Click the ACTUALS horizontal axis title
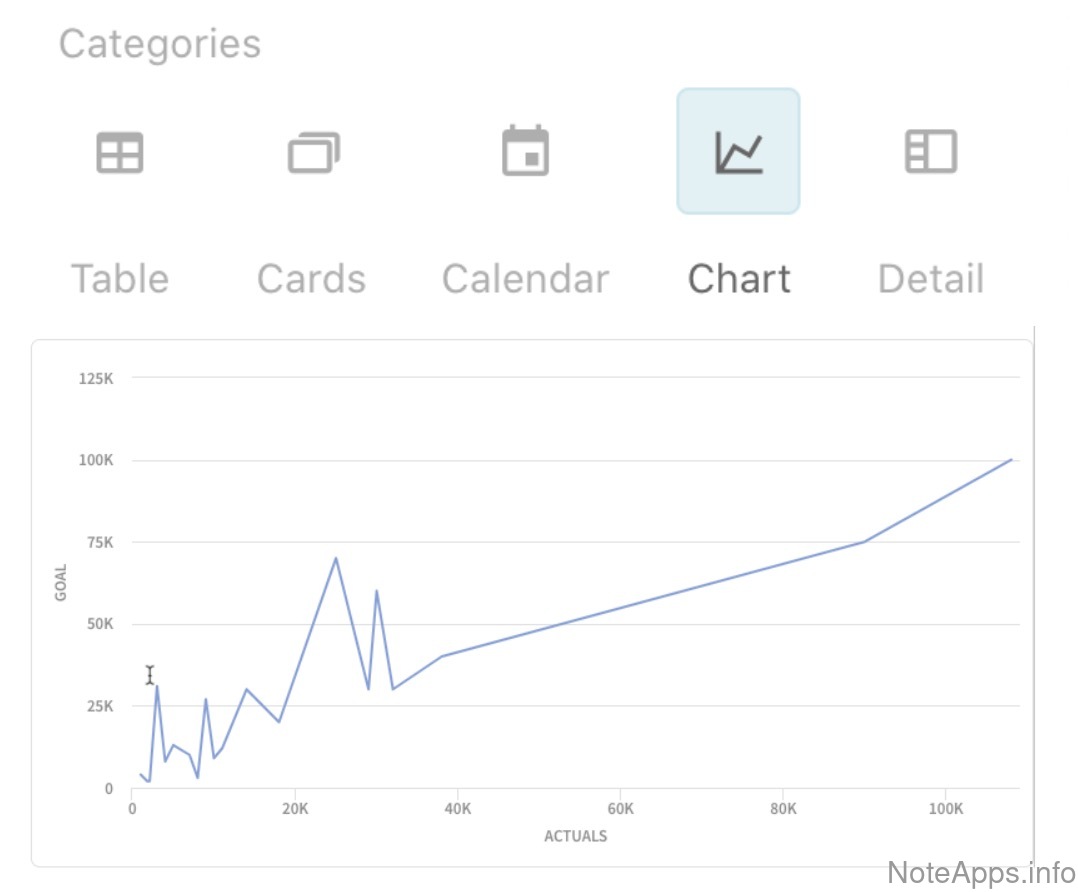The image size is (1078, 892). pos(575,836)
